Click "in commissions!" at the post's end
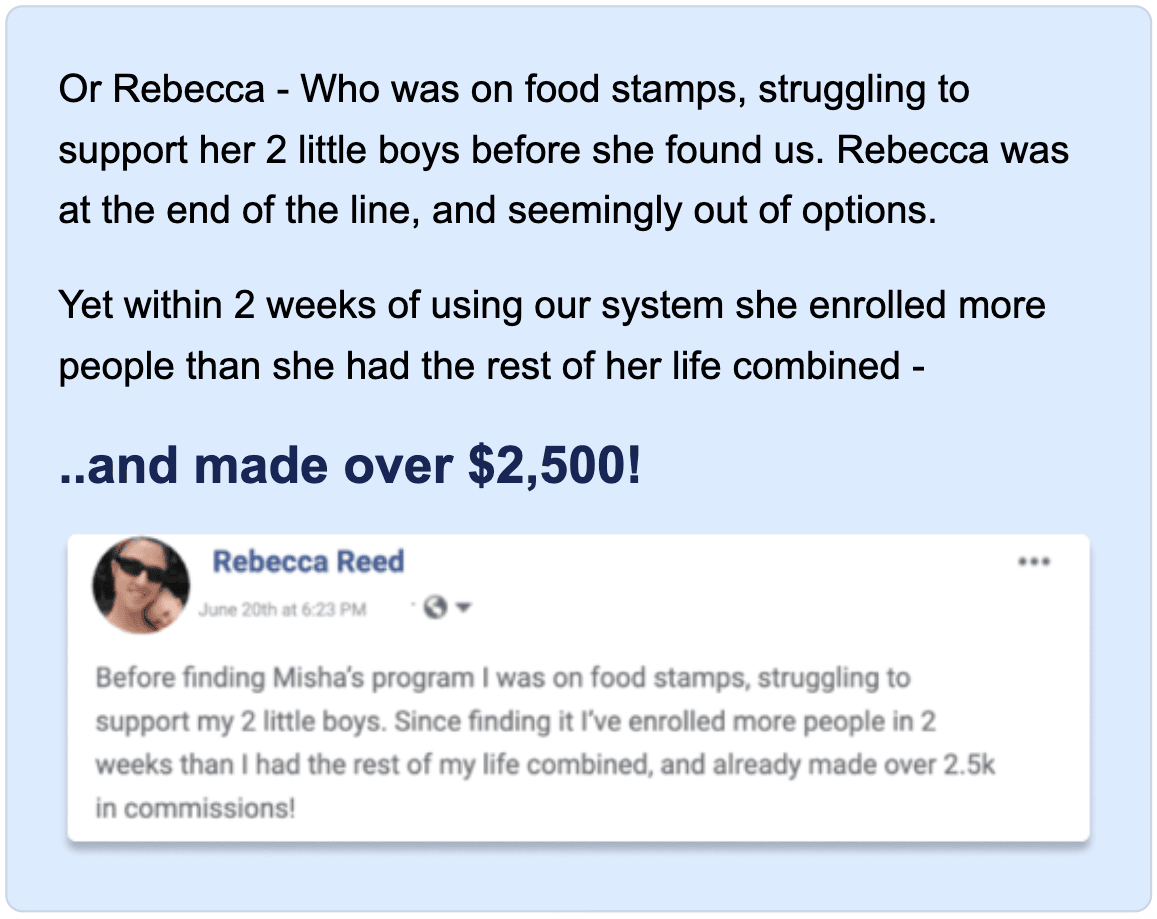The height and width of the screenshot is (919, 1157). click(195, 809)
